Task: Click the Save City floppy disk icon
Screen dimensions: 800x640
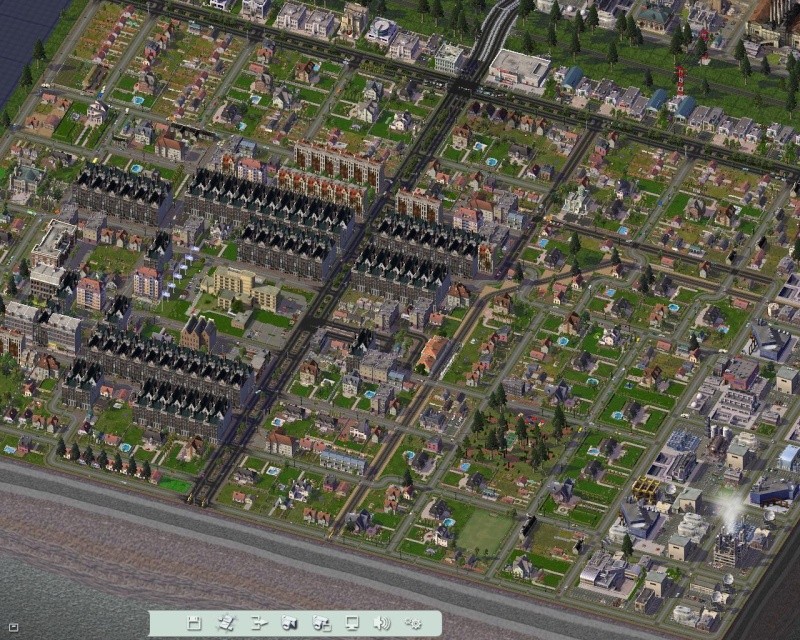Action: click(x=194, y=623)
